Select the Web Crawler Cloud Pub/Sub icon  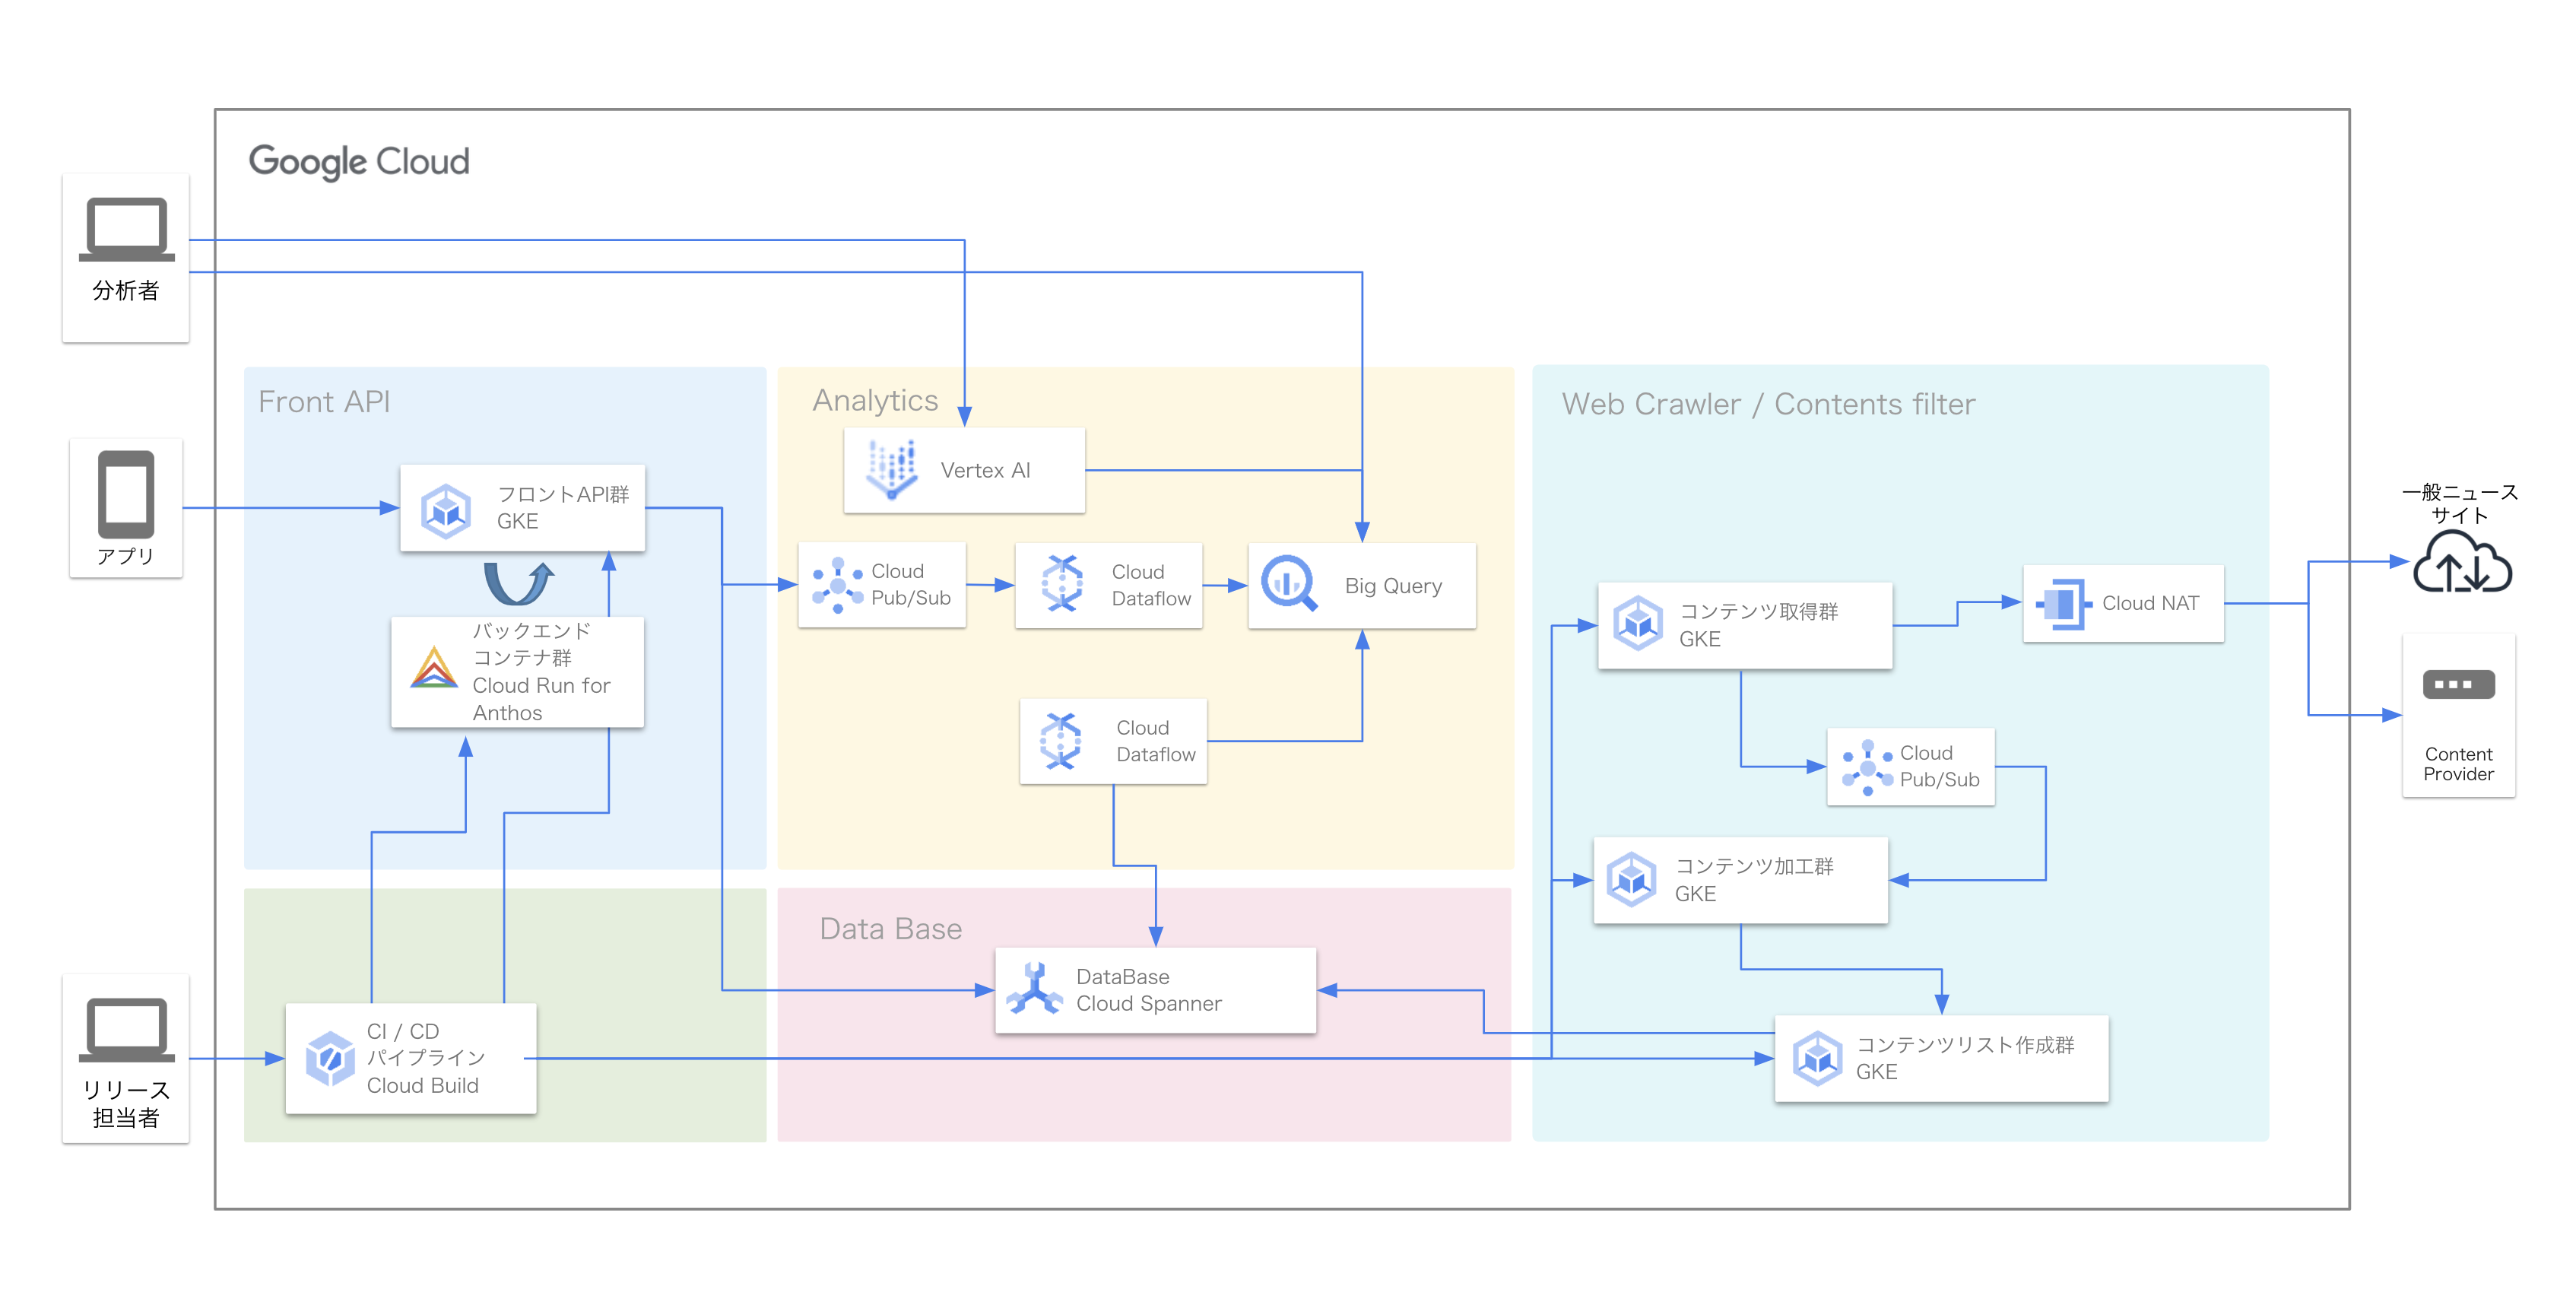tap(1867, 767)
